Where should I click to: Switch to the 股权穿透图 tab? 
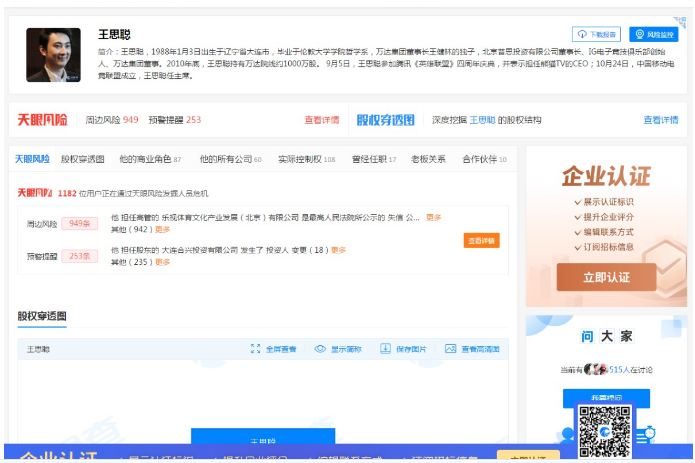click(x=82, y=159)
